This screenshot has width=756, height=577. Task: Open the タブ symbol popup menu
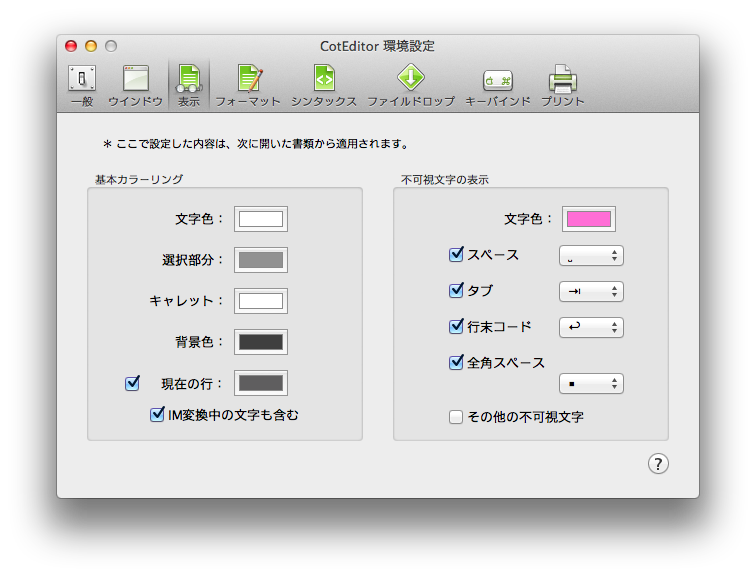pos(591,292)
